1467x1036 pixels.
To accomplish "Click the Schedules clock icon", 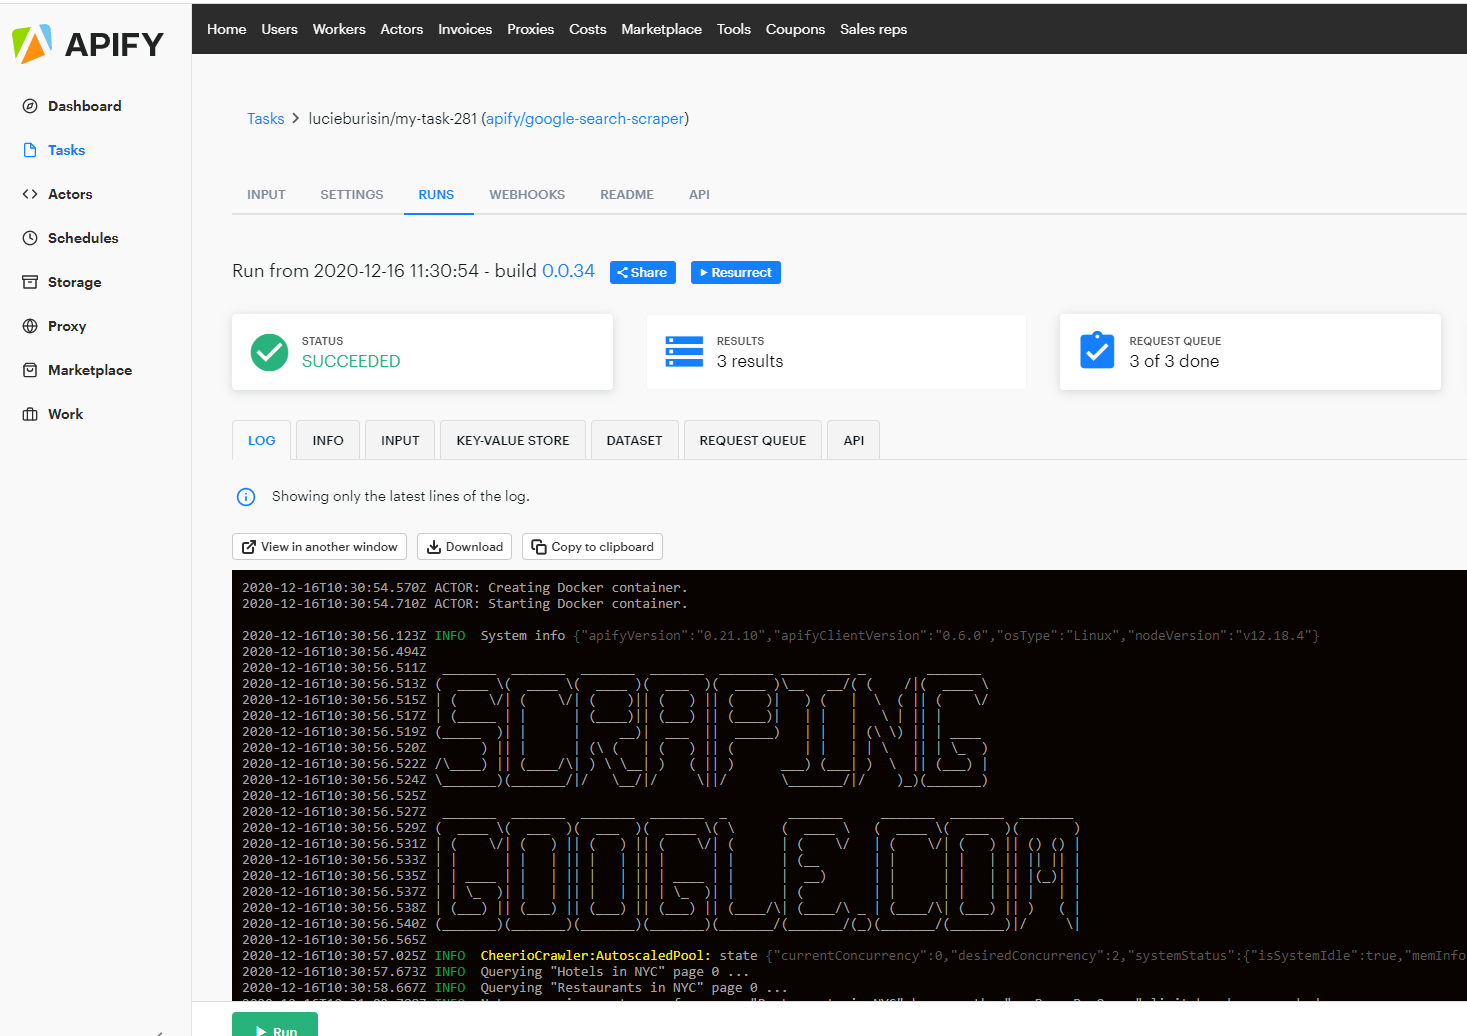I will click(30, 238).
